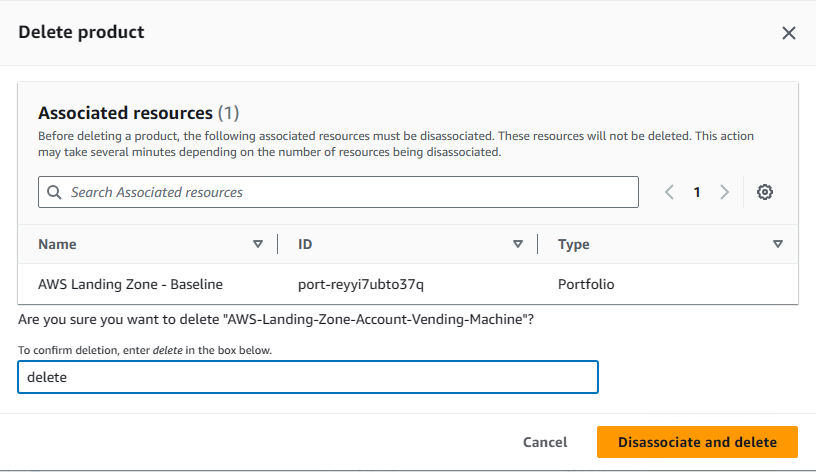Viewport: 816px width, 472px height.
Task: Toggle ID column sort arrow
Action: 518,244
